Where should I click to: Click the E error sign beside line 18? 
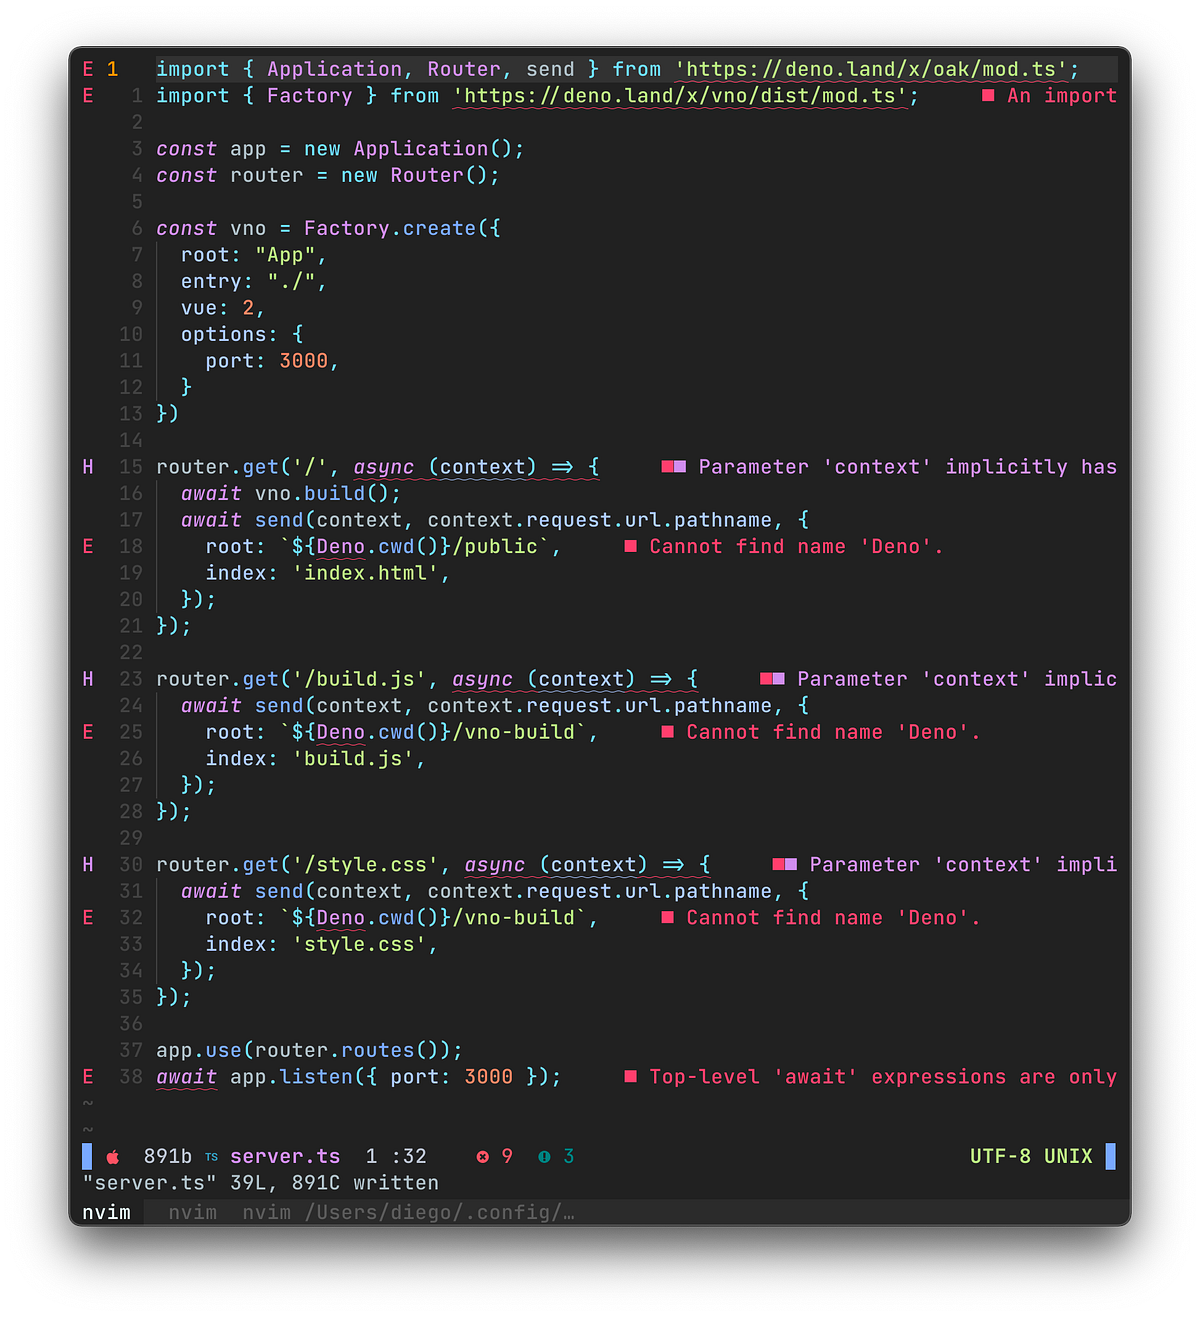pyautogui.click(x=87, y=546)
